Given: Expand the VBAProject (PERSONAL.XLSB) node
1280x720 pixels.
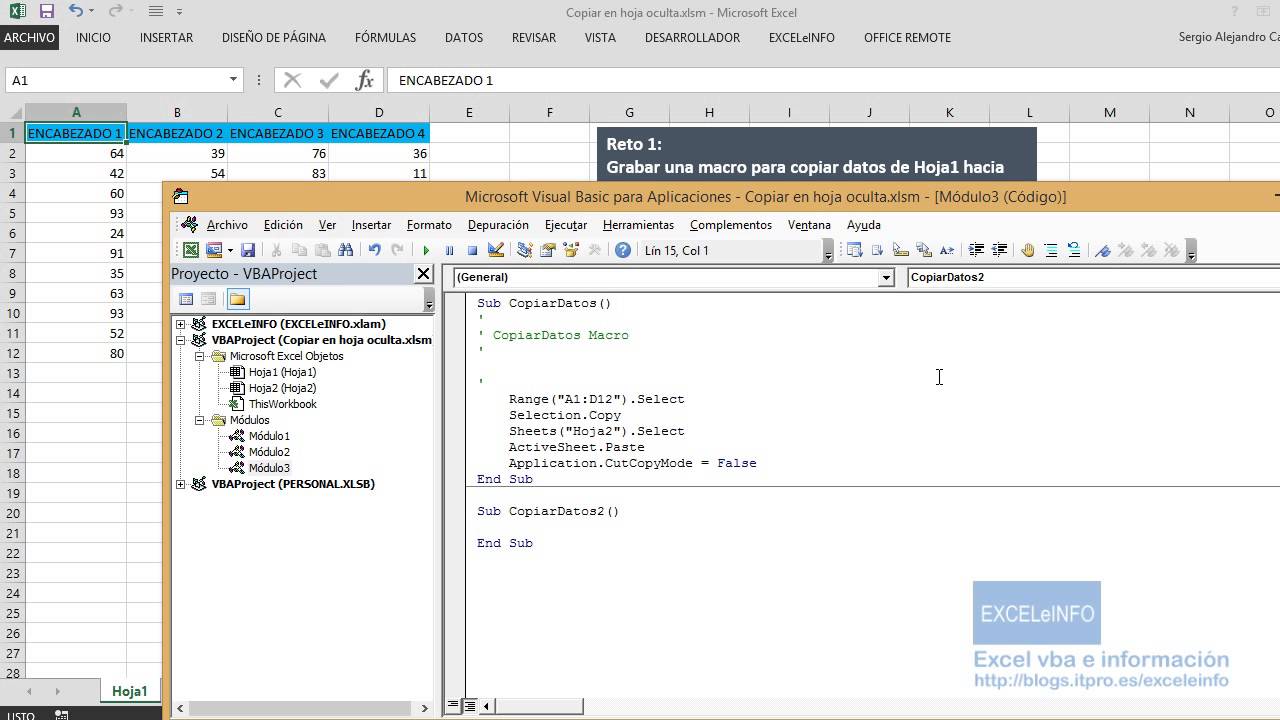Looking at the screenshot, I should click(181, 484).
